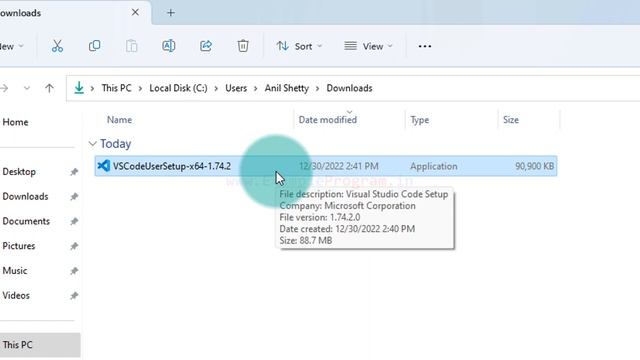Unpin Downloads using its pin icon
The width and height of the screenshot is (640, 360).
click(74, 197)
